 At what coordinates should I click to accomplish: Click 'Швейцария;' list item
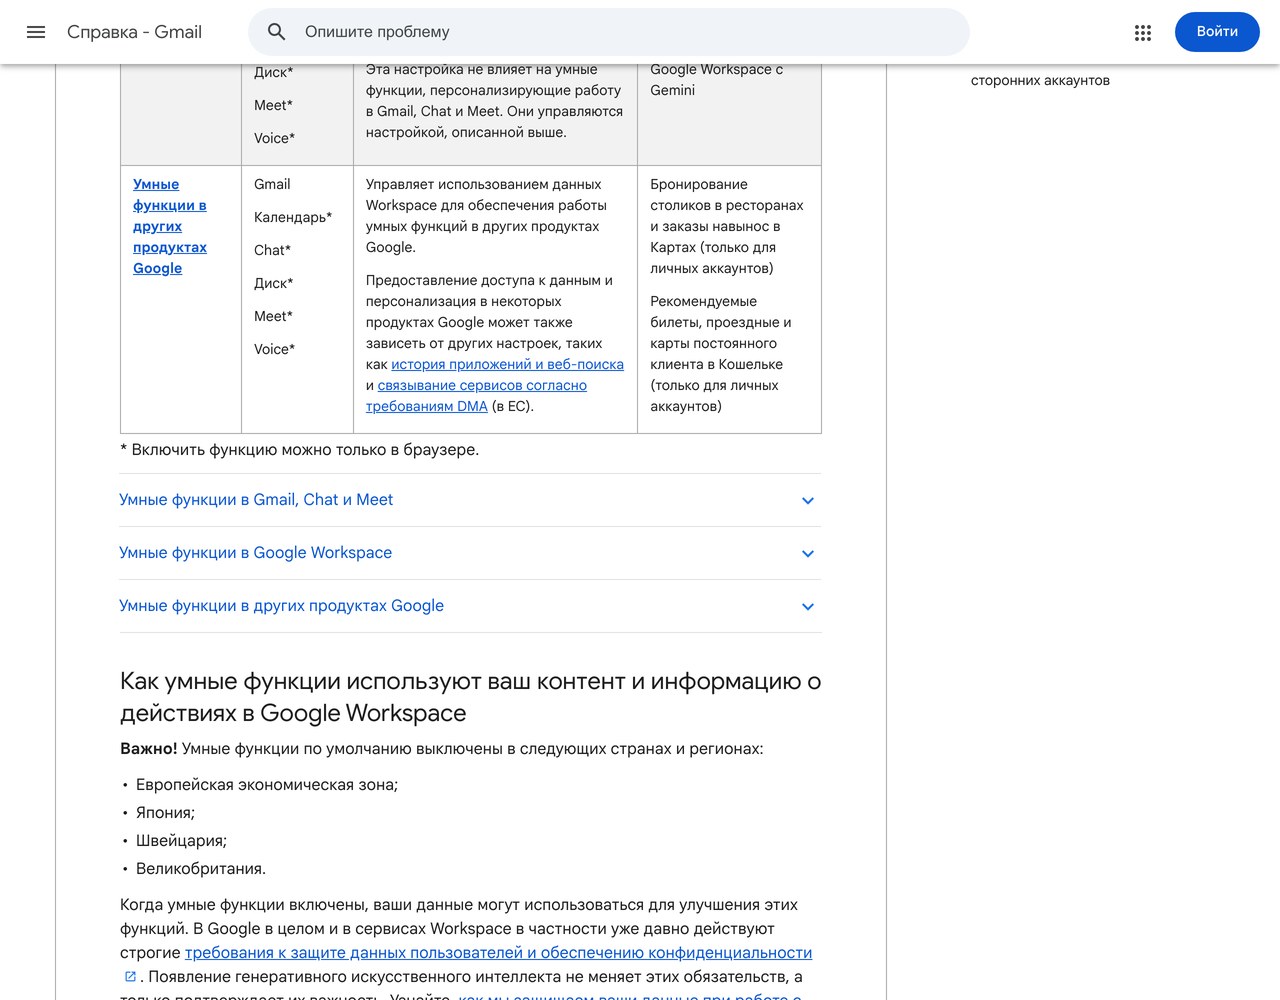click(181, 841)
